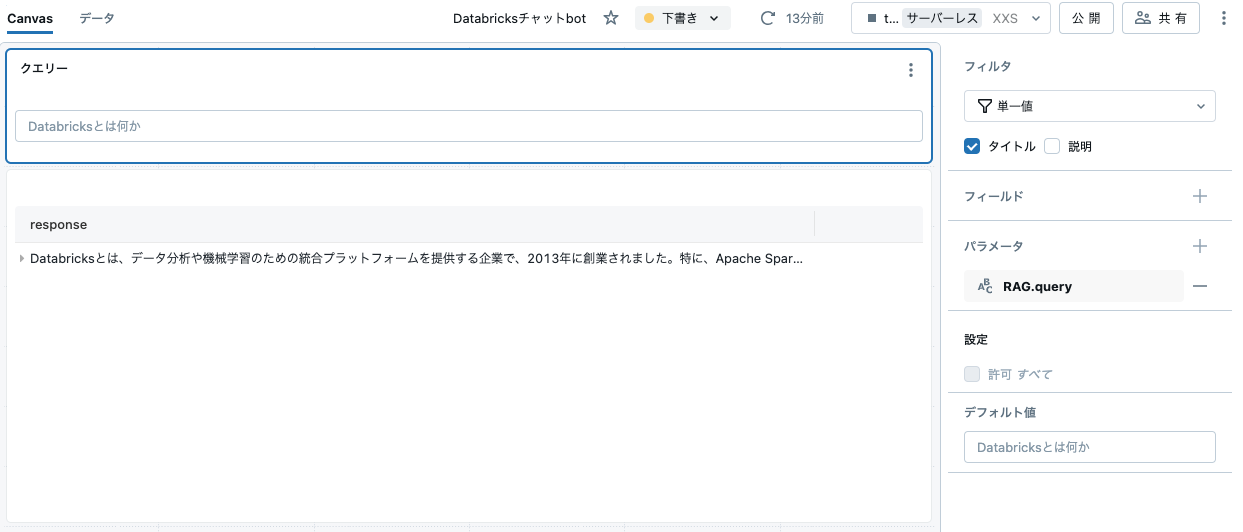Refresh dashboard via the circular arrow icon
1243x532 pixels.
pos(768,18)
